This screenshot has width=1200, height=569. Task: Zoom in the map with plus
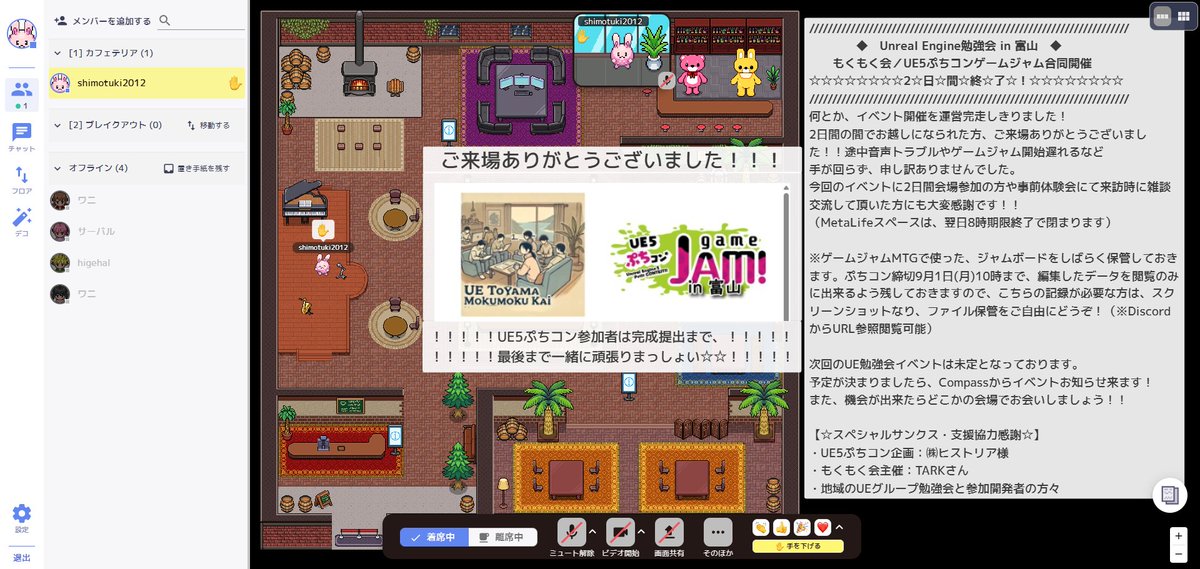pyautogui.click(x=1180, y=535)
